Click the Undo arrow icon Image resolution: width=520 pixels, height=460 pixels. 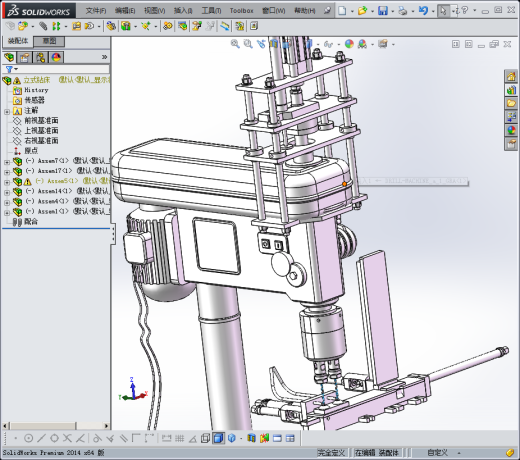(423, 11)
